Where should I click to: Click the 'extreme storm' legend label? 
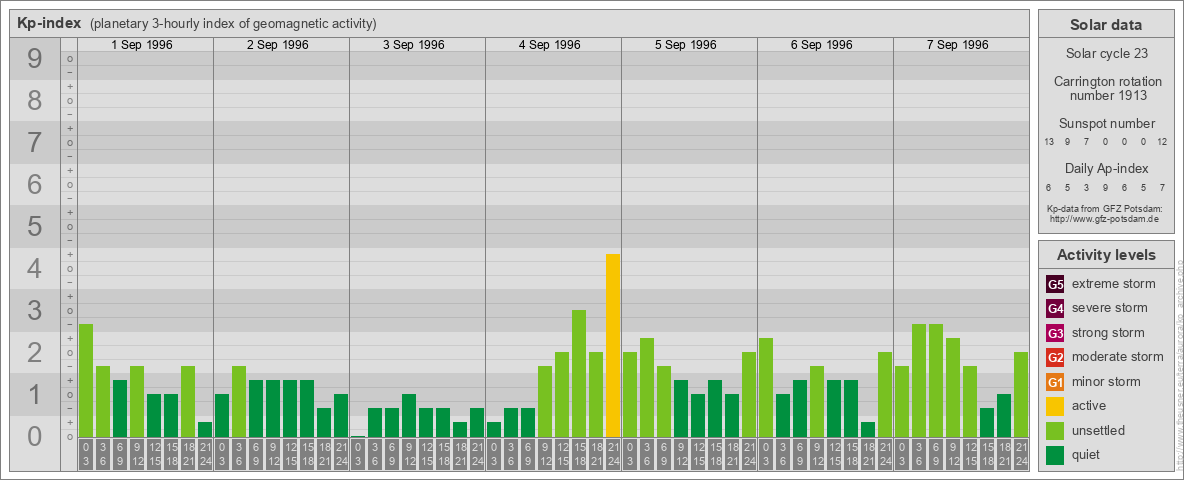(x=1114, y=284)
